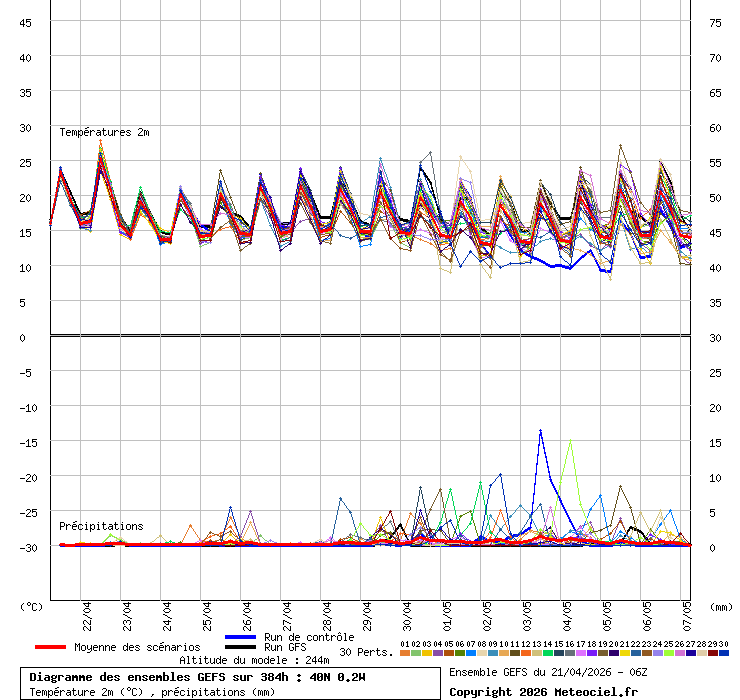Click the Températures 2m chart label
Image resolution: width=740 pixels, height=700 pixels.
(104, 132)
